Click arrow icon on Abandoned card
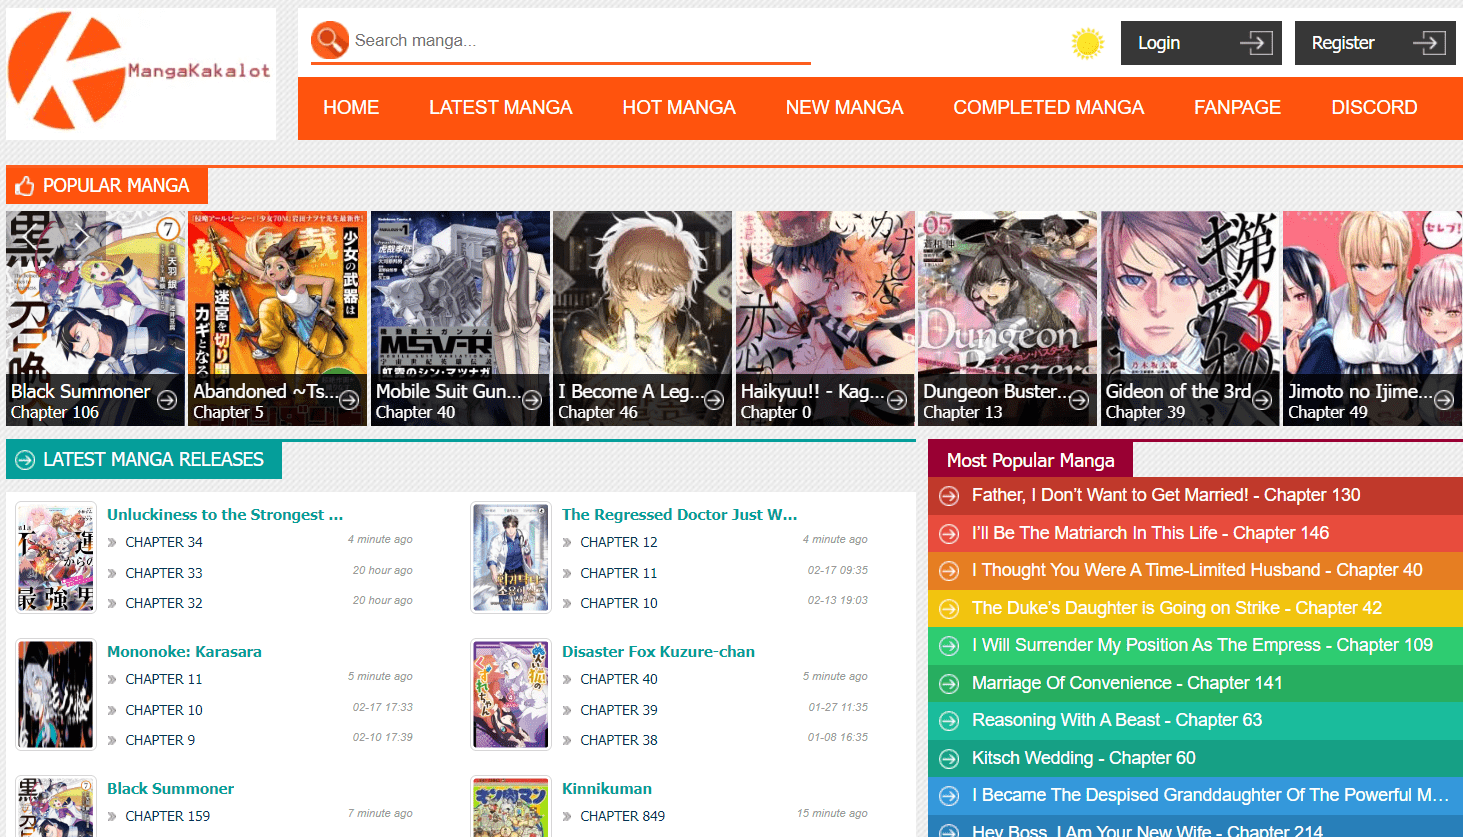Viewport: 1463px width, 837px height. tap(349, 400)
